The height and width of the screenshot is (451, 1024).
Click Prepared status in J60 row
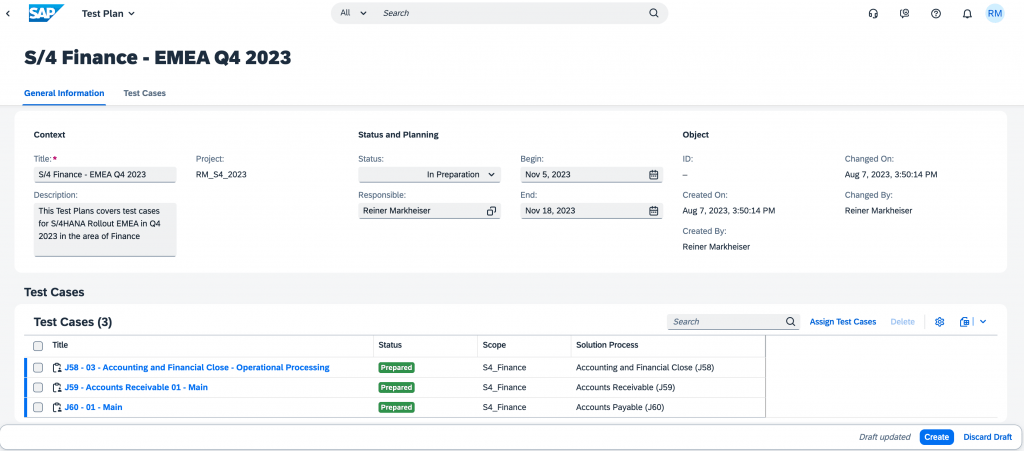396,407
